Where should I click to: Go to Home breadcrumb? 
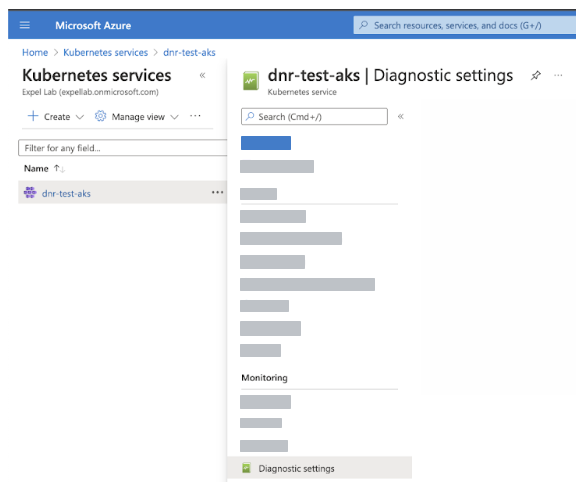click(35, 53)
